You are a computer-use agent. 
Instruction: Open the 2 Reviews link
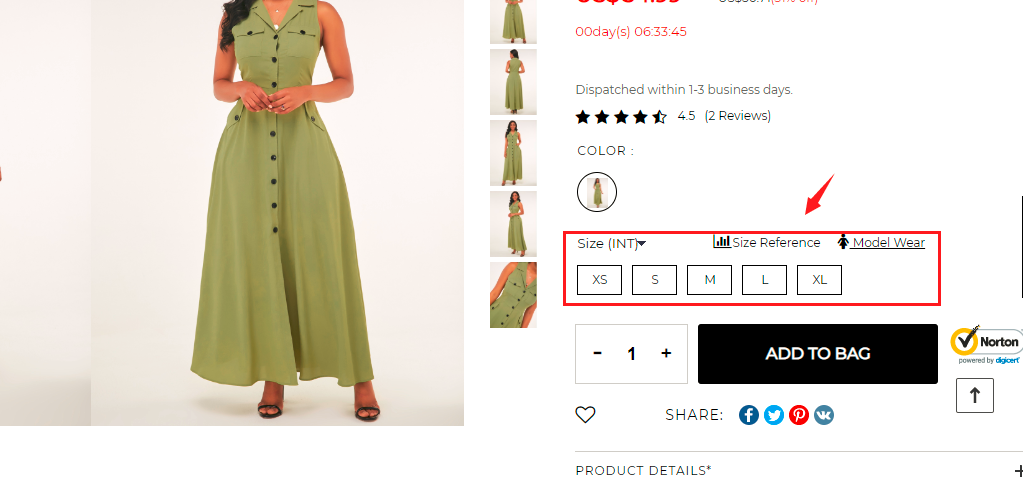point(738,116)
